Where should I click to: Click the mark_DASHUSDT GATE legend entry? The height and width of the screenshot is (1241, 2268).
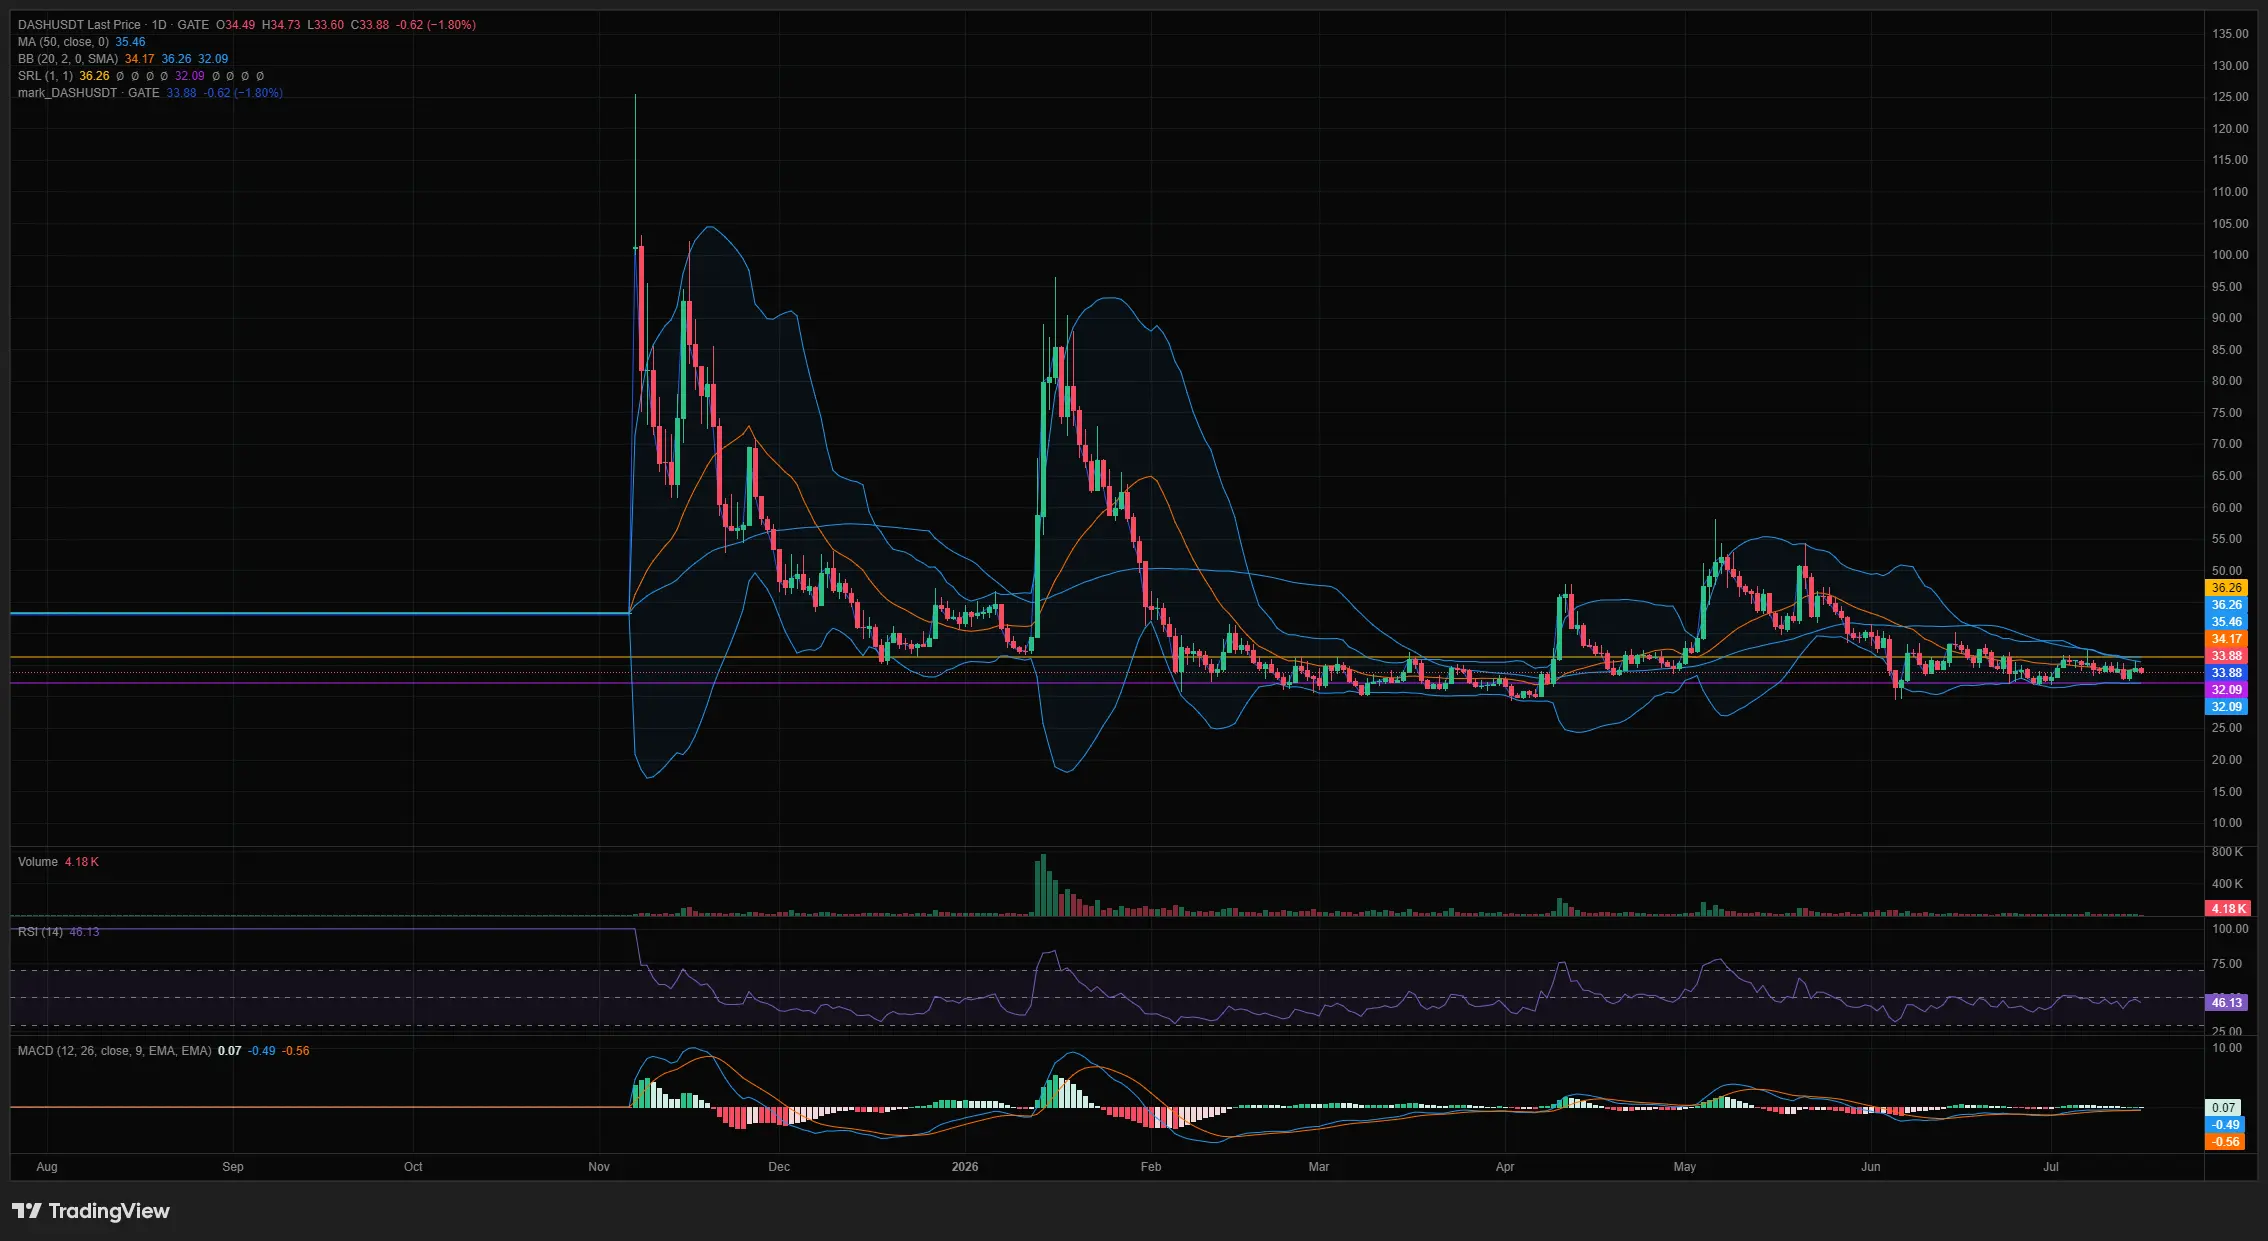pos(89,93)
